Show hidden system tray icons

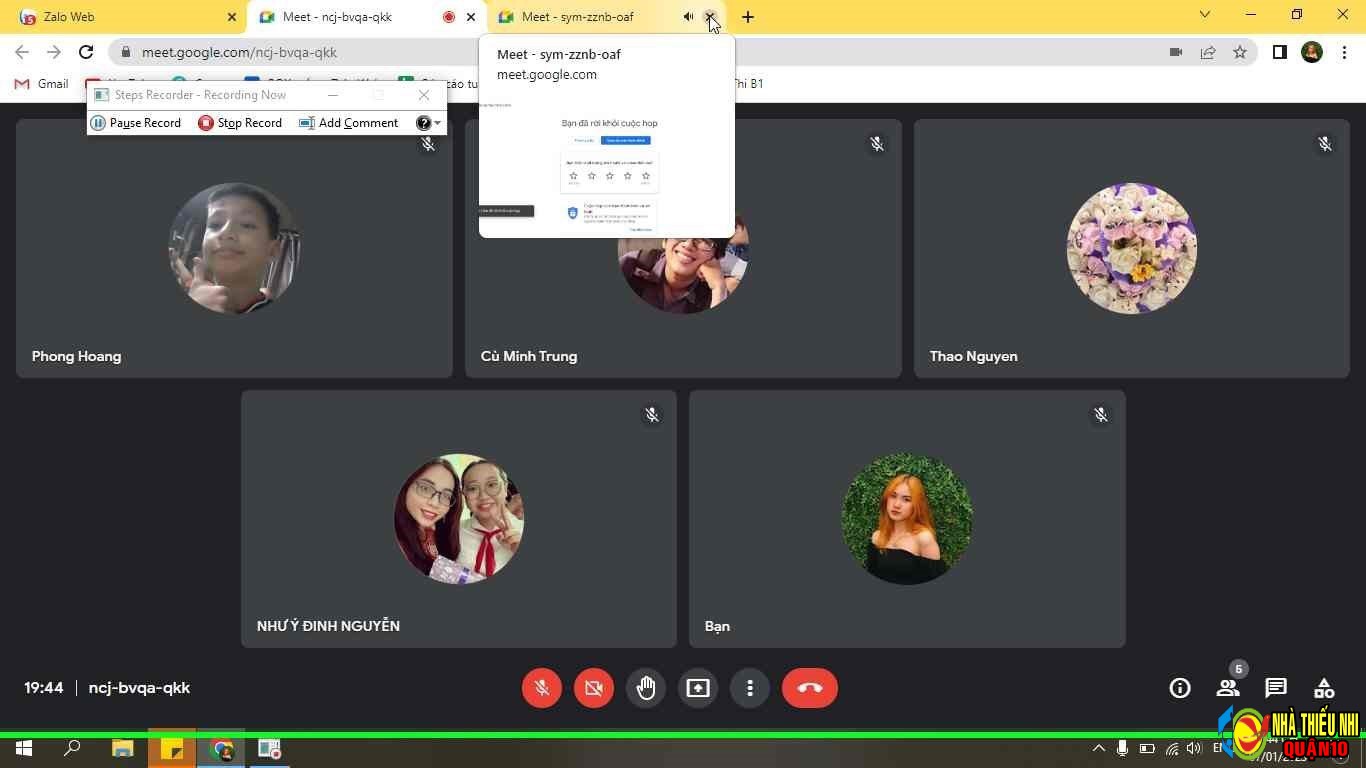(x=1098, y=748)
